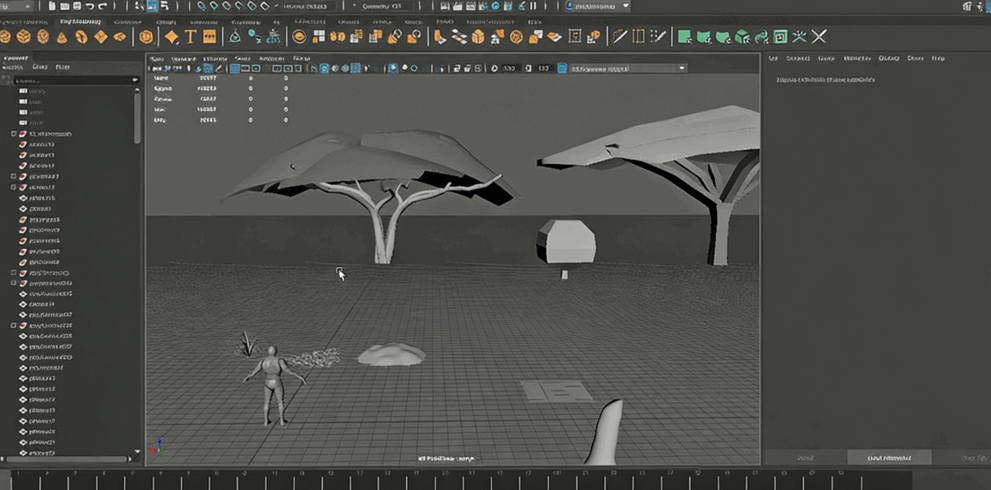Click the polygon cone shelf icon
Image resolution: width=991 pixels, height=490 pixels.
coord(62,37)
